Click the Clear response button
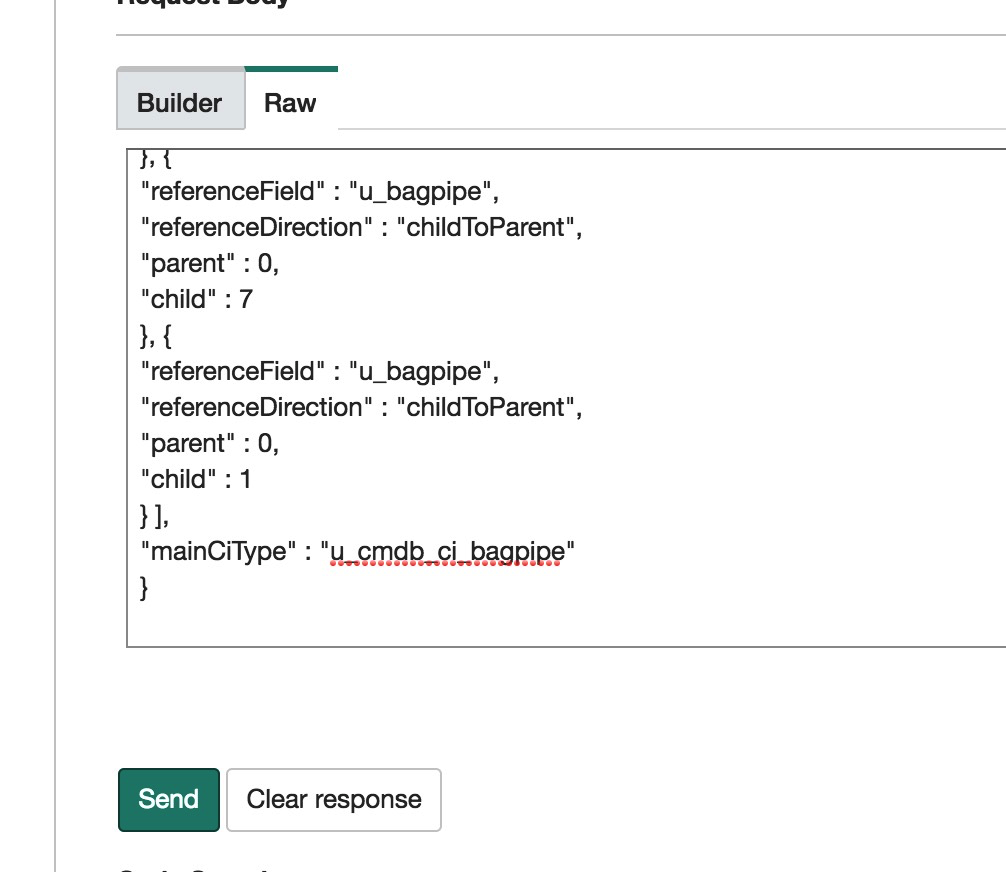This screenshot has height=872, width=1006. click(334, 799)
